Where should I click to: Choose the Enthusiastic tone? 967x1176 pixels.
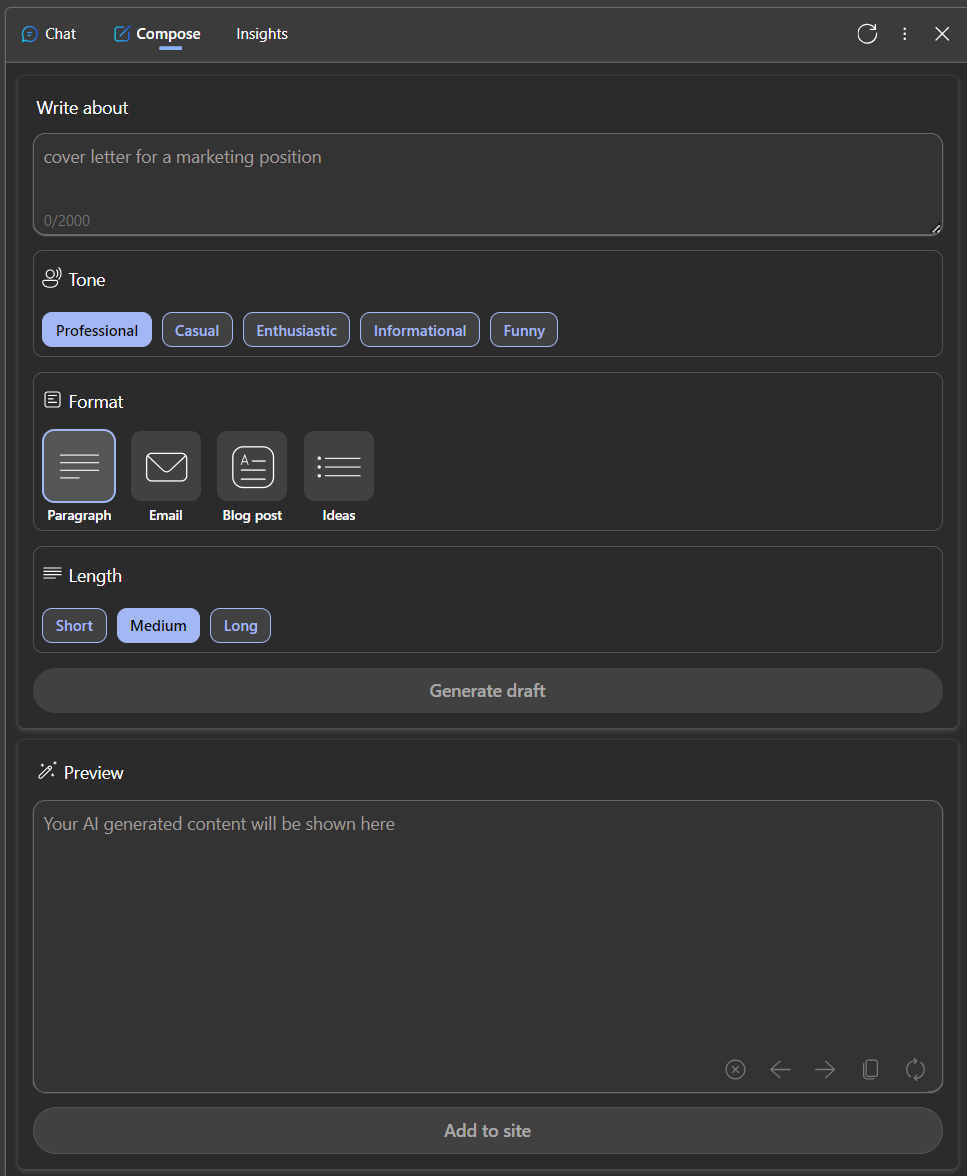click(x=296, y=330)
